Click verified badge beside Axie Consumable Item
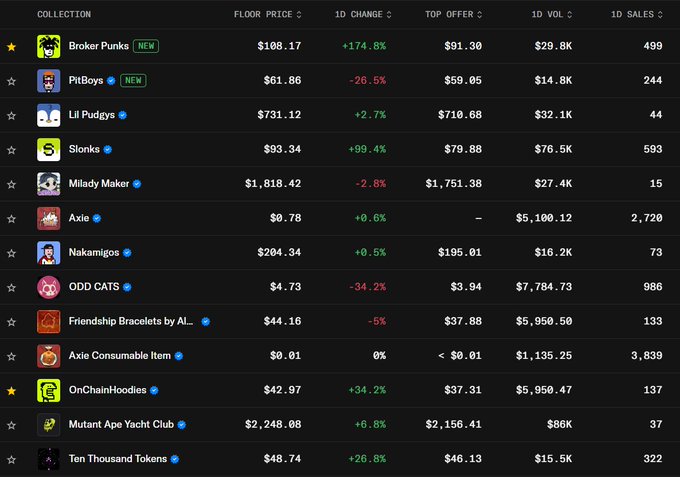 179,356
